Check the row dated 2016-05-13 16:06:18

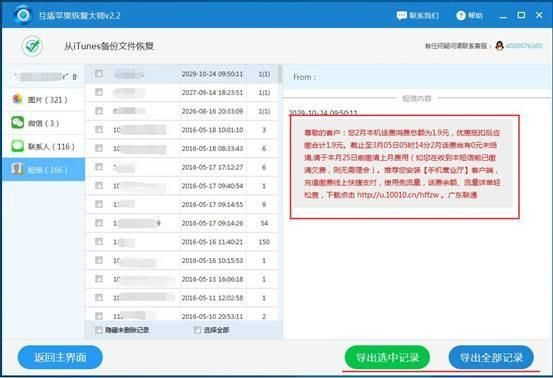[x=99, y=279]
